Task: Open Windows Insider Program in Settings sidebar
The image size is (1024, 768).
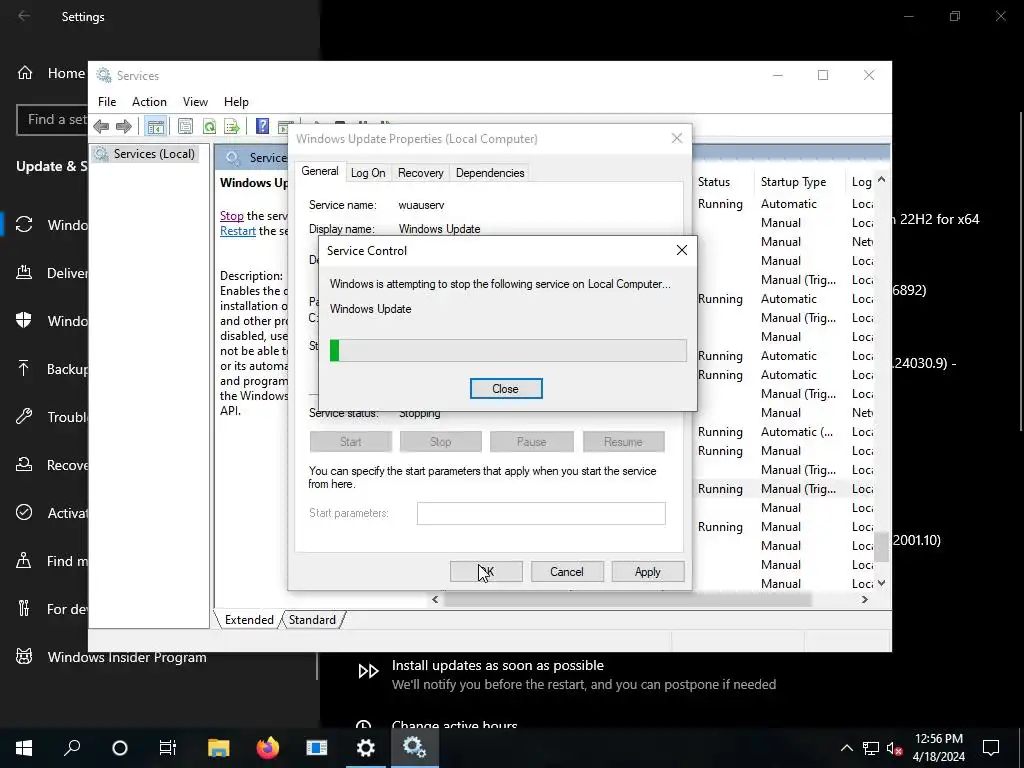Action: 127,657
